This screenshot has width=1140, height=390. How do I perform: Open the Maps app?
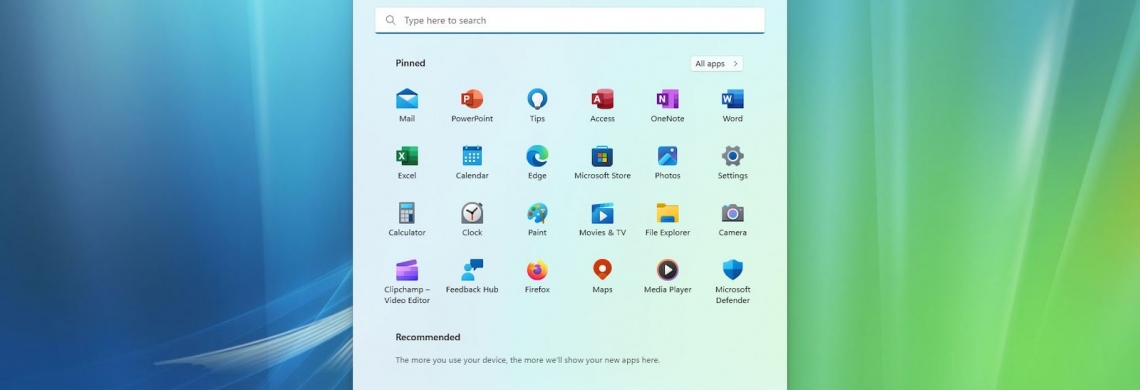coord(602,276)
